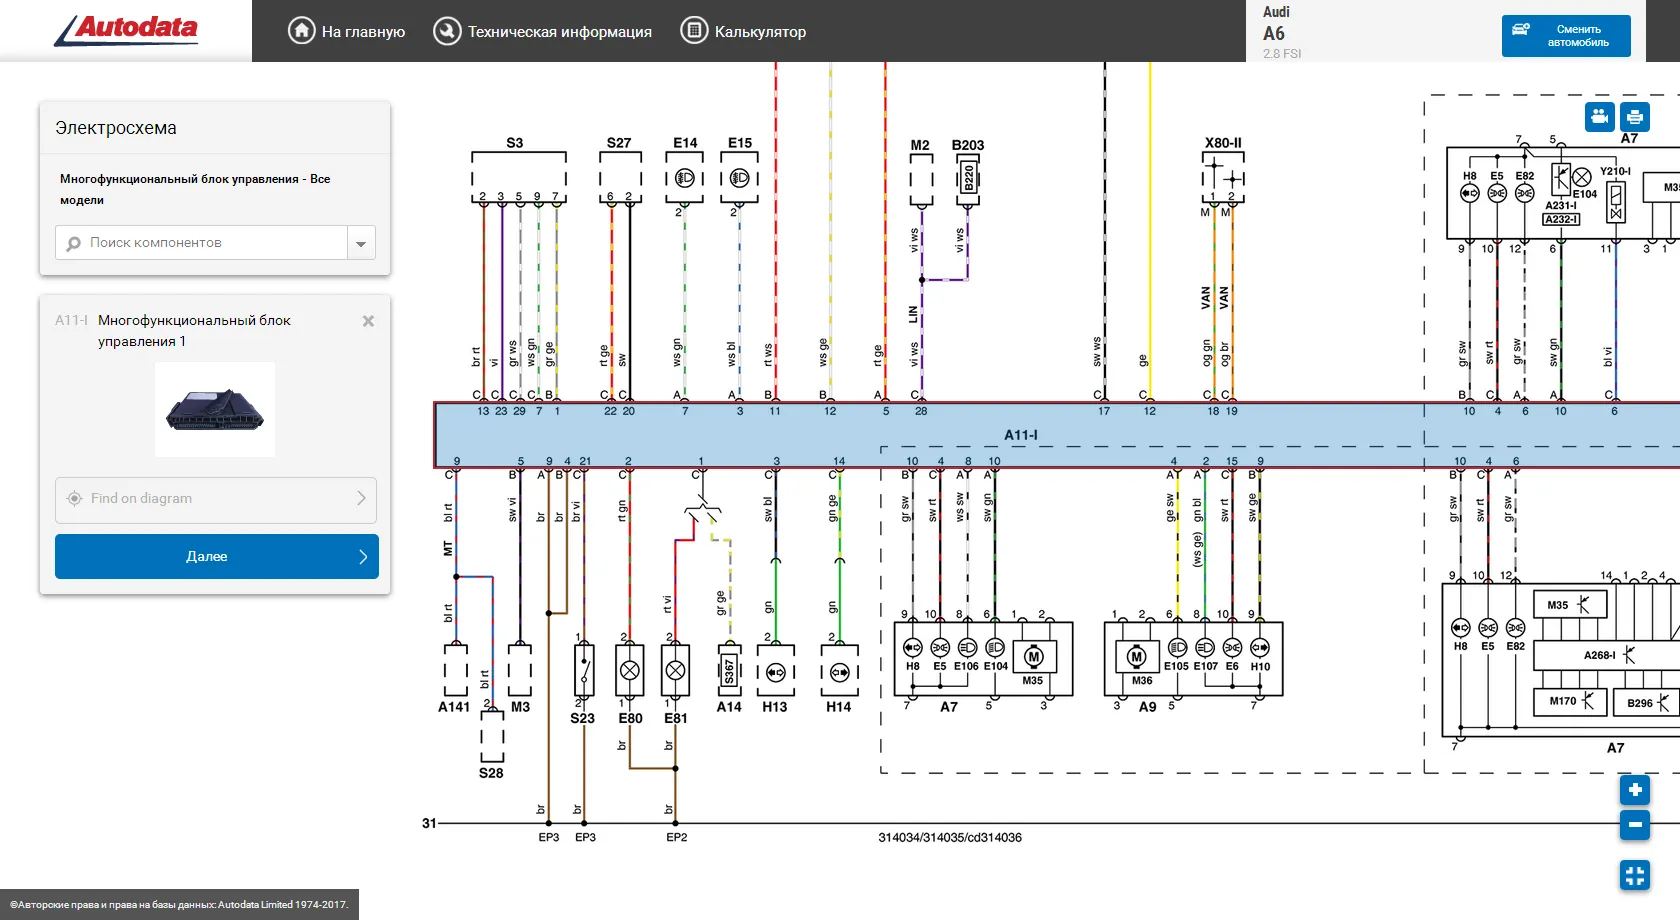The height and width of the screenshot is (920, 1680).
Task: Click the S23 switch symbol
Action: pyautogui.click(x=584, y=670)
